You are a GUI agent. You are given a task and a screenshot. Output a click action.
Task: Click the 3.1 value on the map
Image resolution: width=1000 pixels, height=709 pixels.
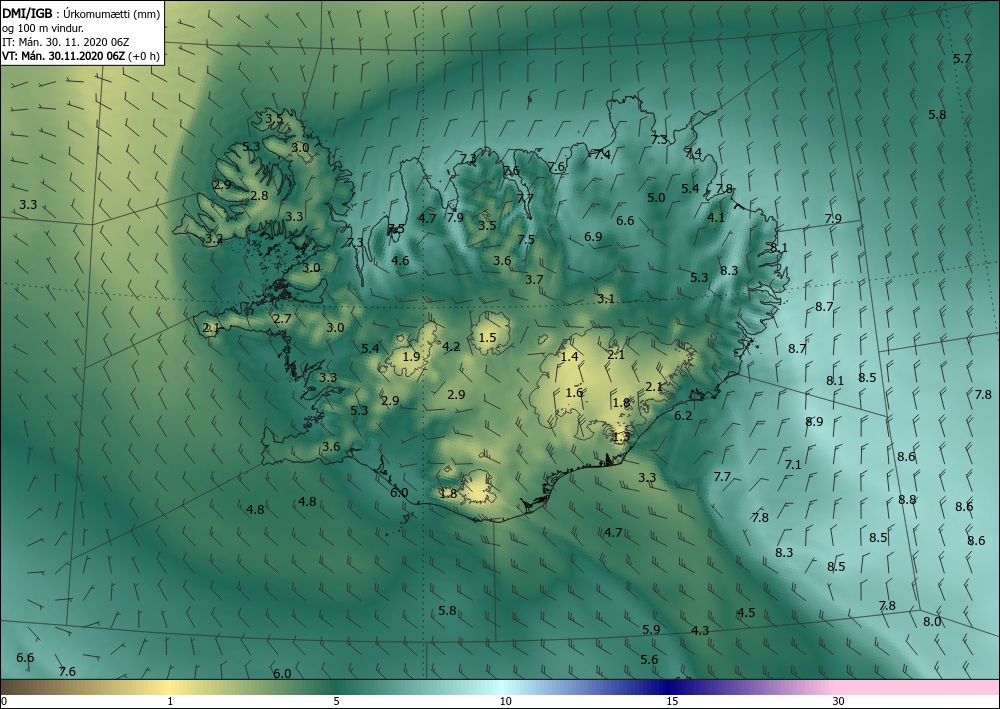click(x=606, y=298)
